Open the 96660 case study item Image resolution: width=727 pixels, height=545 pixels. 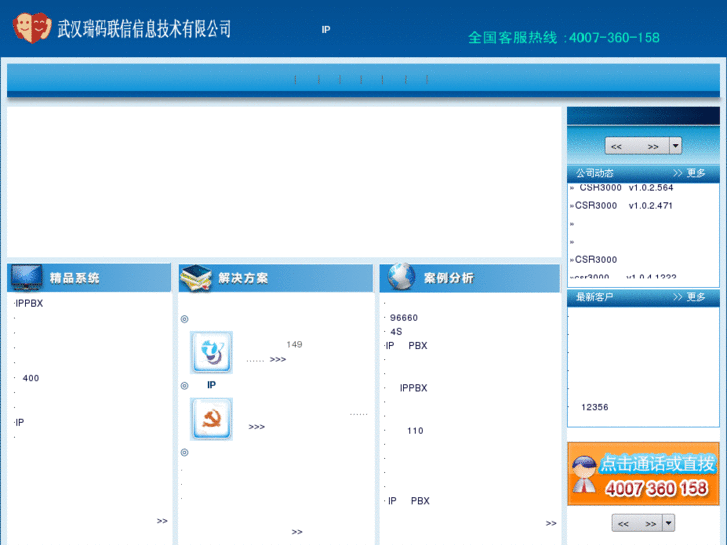(x=404, y=318)
